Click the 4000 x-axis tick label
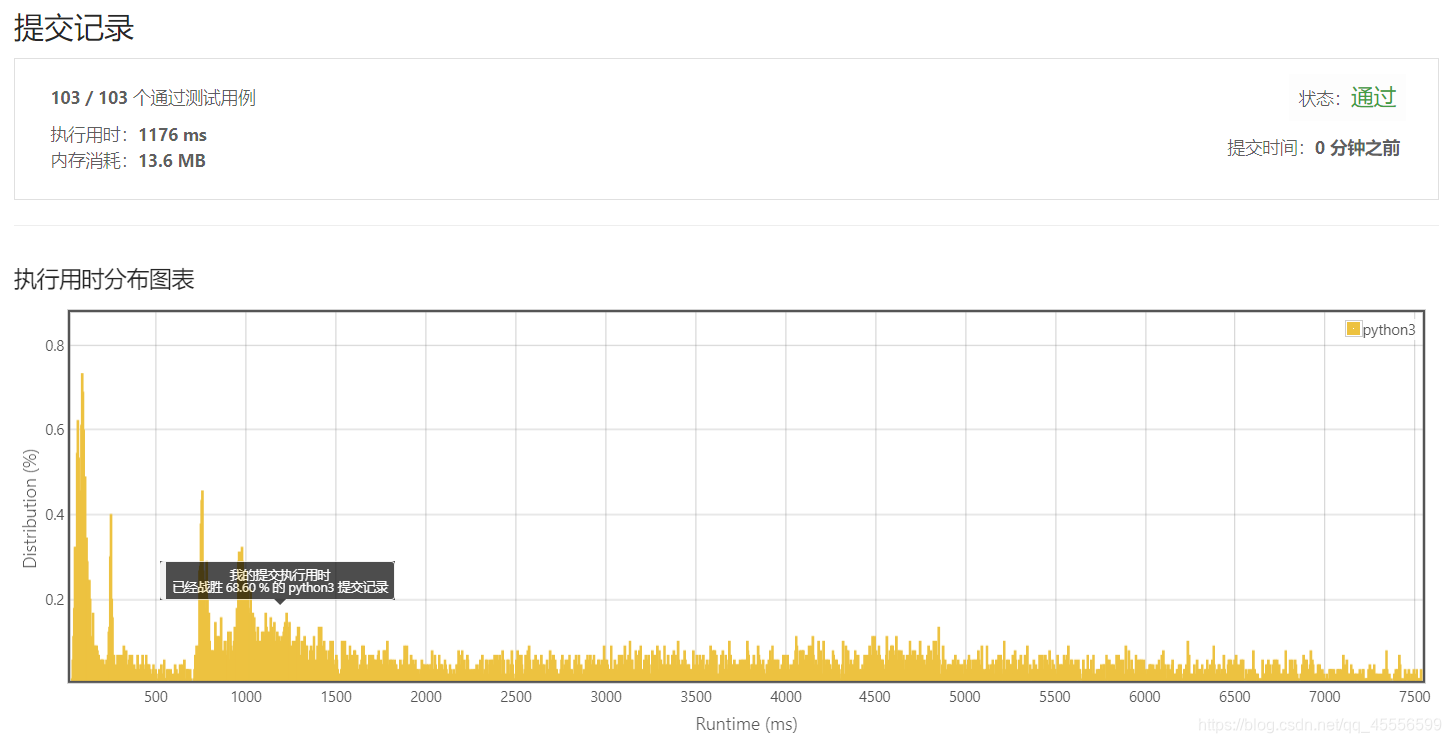Image resolution: width=1451 pixels, height=743 pixels. (x=786, y=697)
